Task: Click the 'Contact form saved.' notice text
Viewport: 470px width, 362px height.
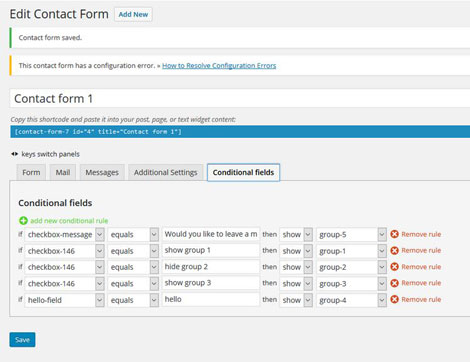Action: [50, 38]
